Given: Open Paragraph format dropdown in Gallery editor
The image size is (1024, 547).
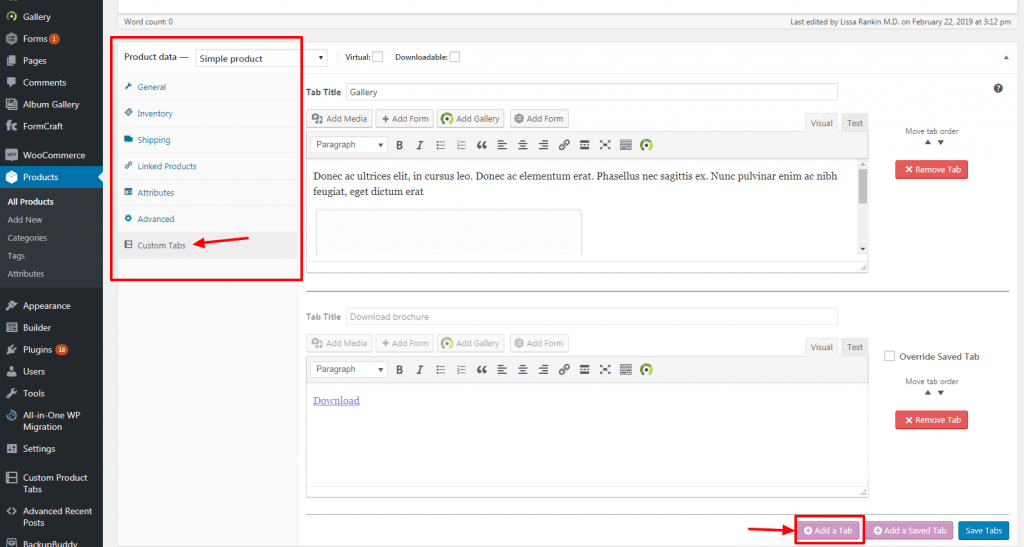Looking at the screenshot, I should [348, 145].
